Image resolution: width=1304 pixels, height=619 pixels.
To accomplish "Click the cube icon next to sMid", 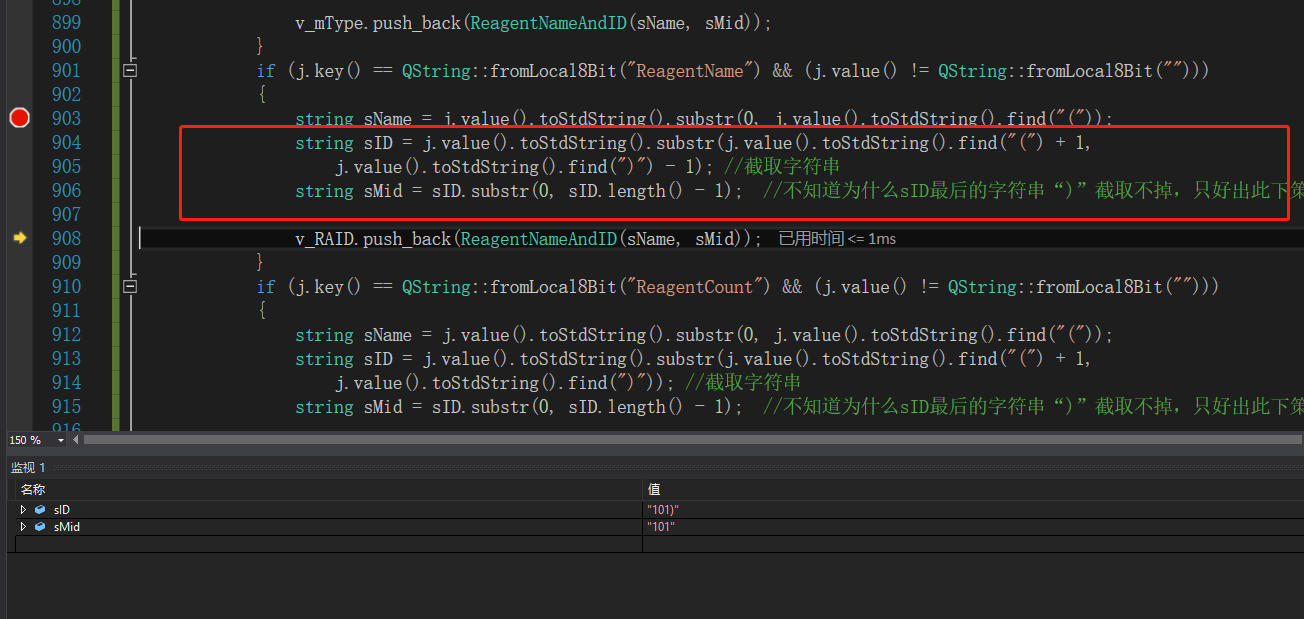I will pyautogui.click(x=40, y=526).
